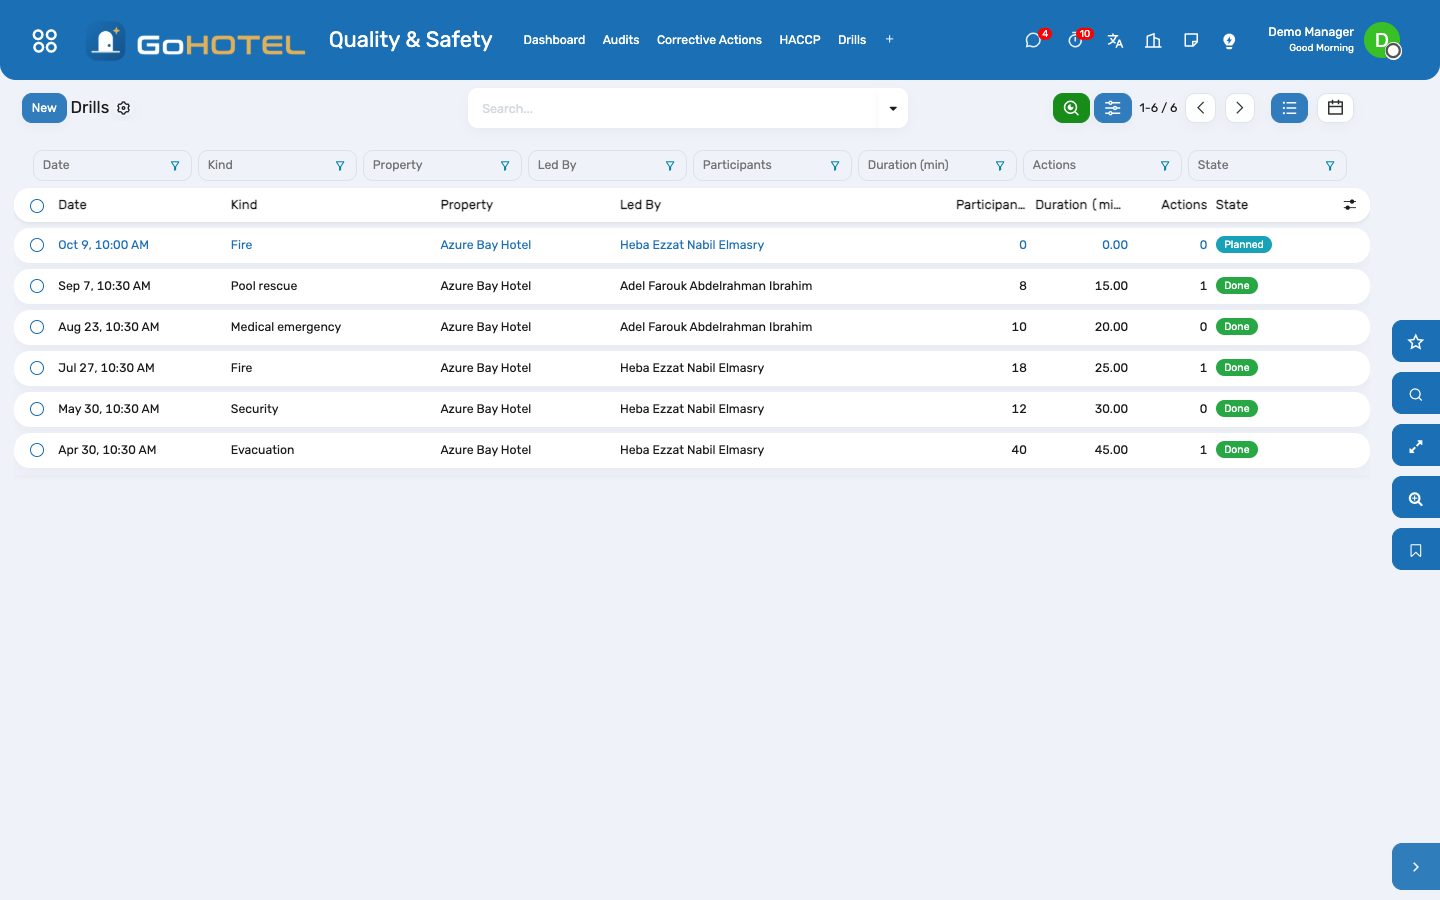Switch to list view

point(1289,108)
